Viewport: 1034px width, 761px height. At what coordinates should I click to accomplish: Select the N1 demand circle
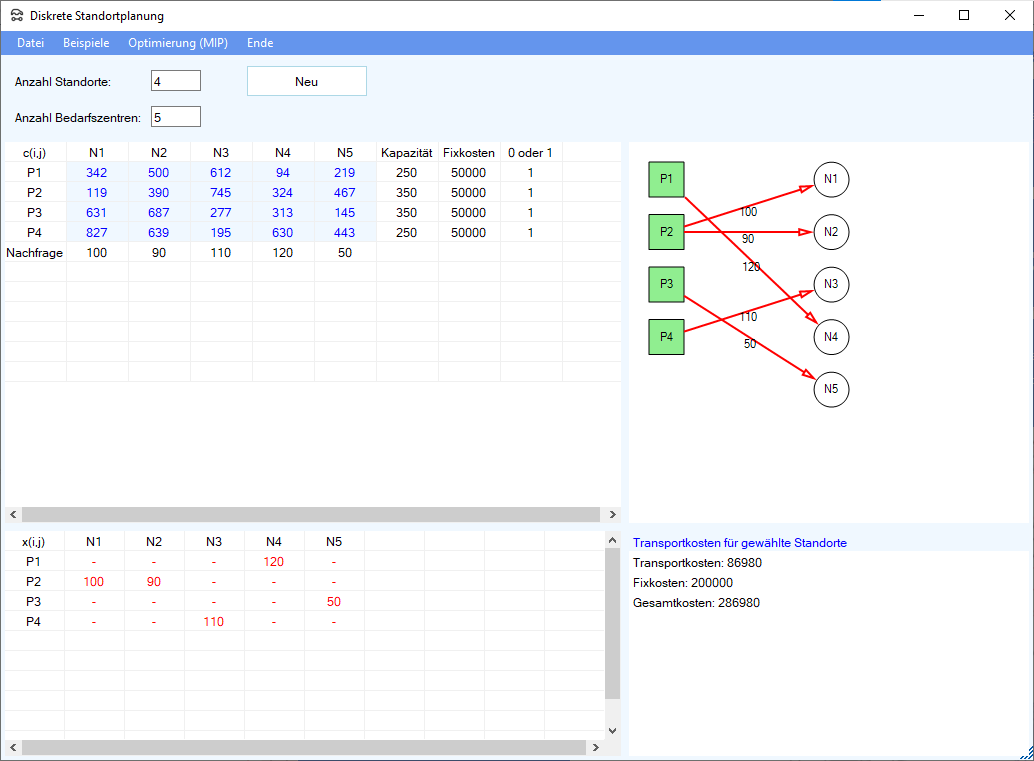[x=831, y=179]
